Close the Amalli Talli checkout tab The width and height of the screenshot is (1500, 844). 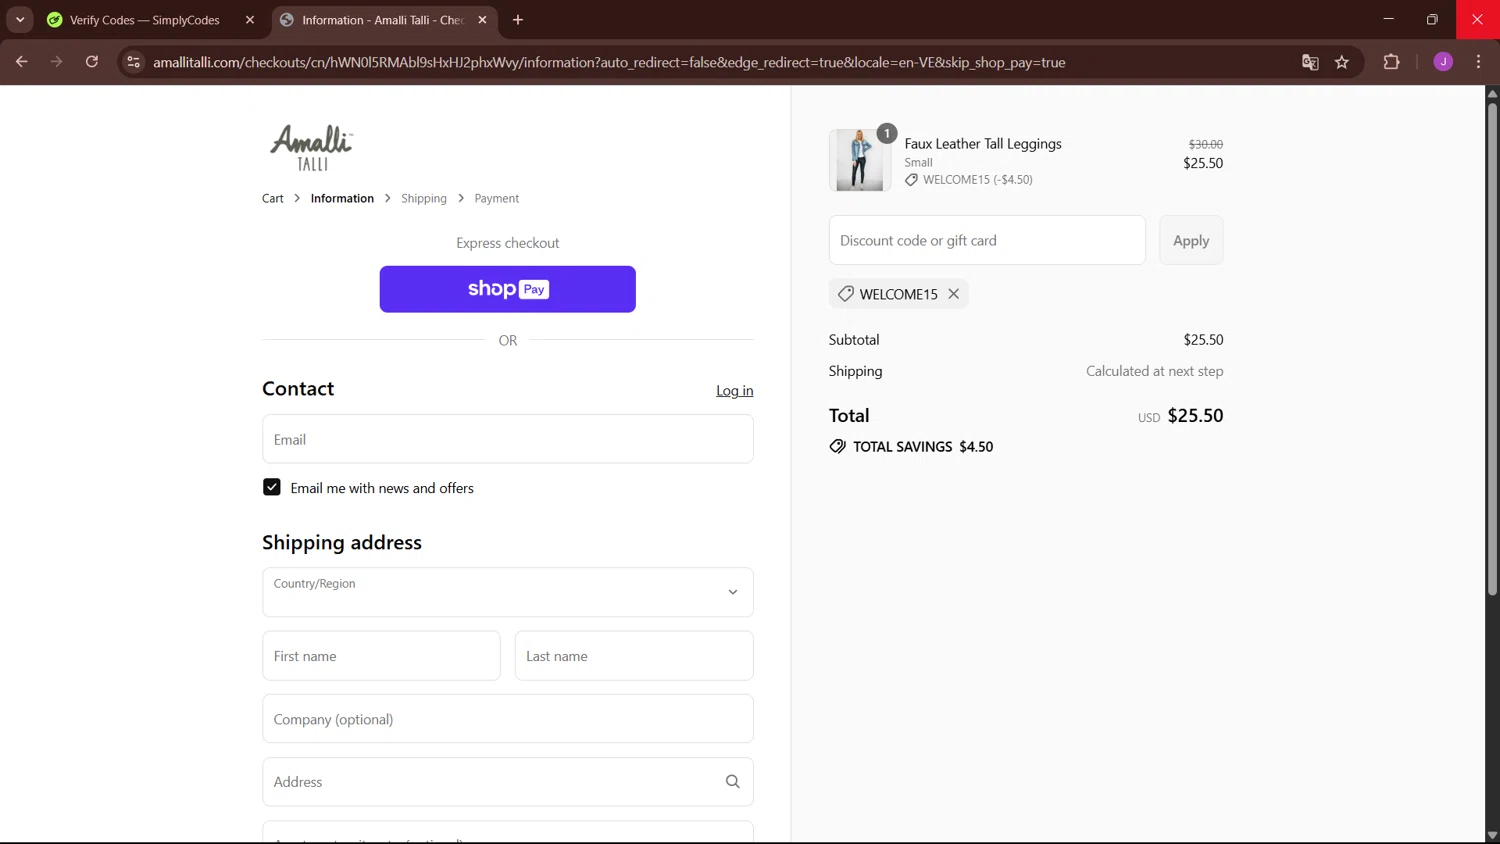pos(482,20)
